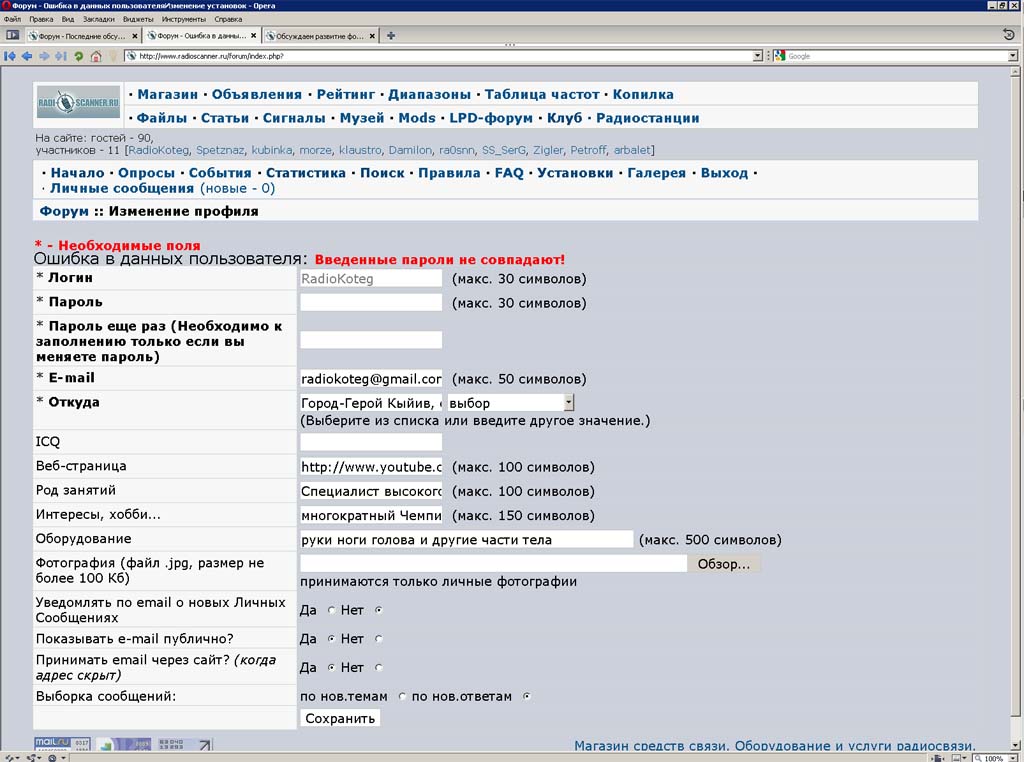Close the 'Обсуждаем развитие фо...' tab

[372, 36]
